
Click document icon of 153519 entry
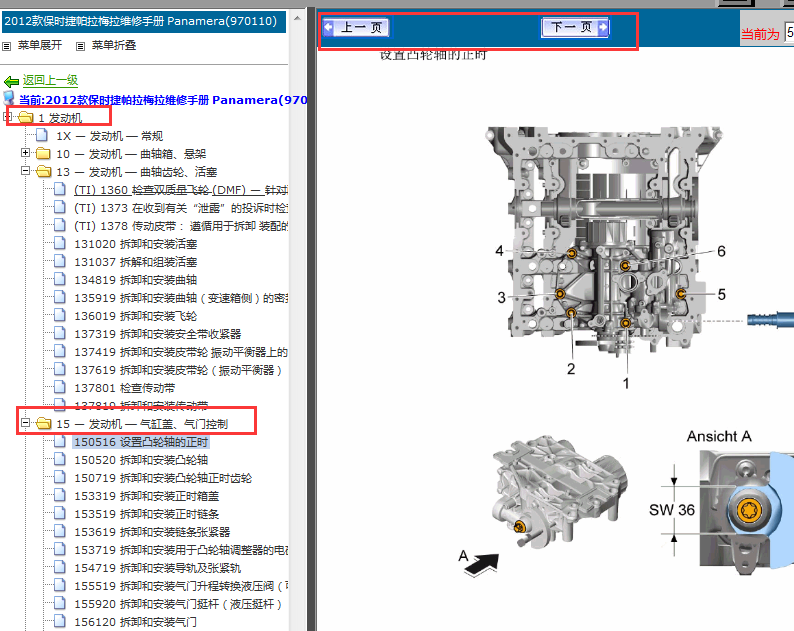[x=59, y=513]
